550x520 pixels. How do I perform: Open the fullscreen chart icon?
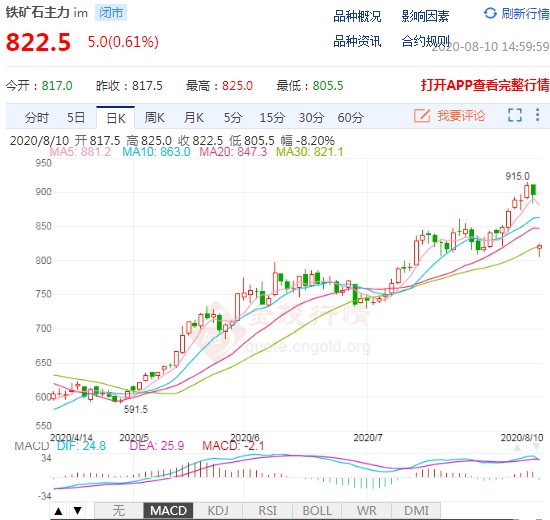pos(515,115)
